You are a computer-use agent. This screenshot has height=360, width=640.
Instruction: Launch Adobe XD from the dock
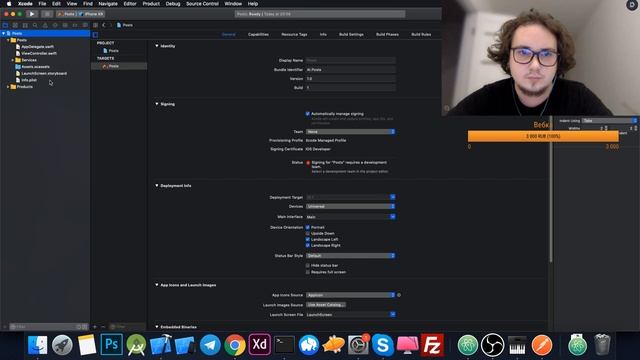pyautogui.click(x=260, y=345)
